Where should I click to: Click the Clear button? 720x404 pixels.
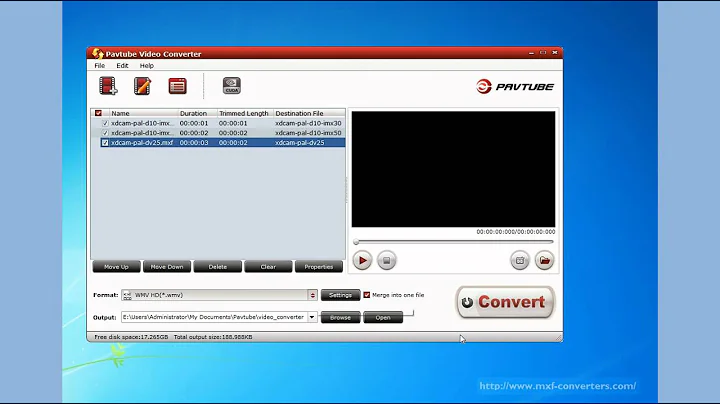click(x=268, y=267)
